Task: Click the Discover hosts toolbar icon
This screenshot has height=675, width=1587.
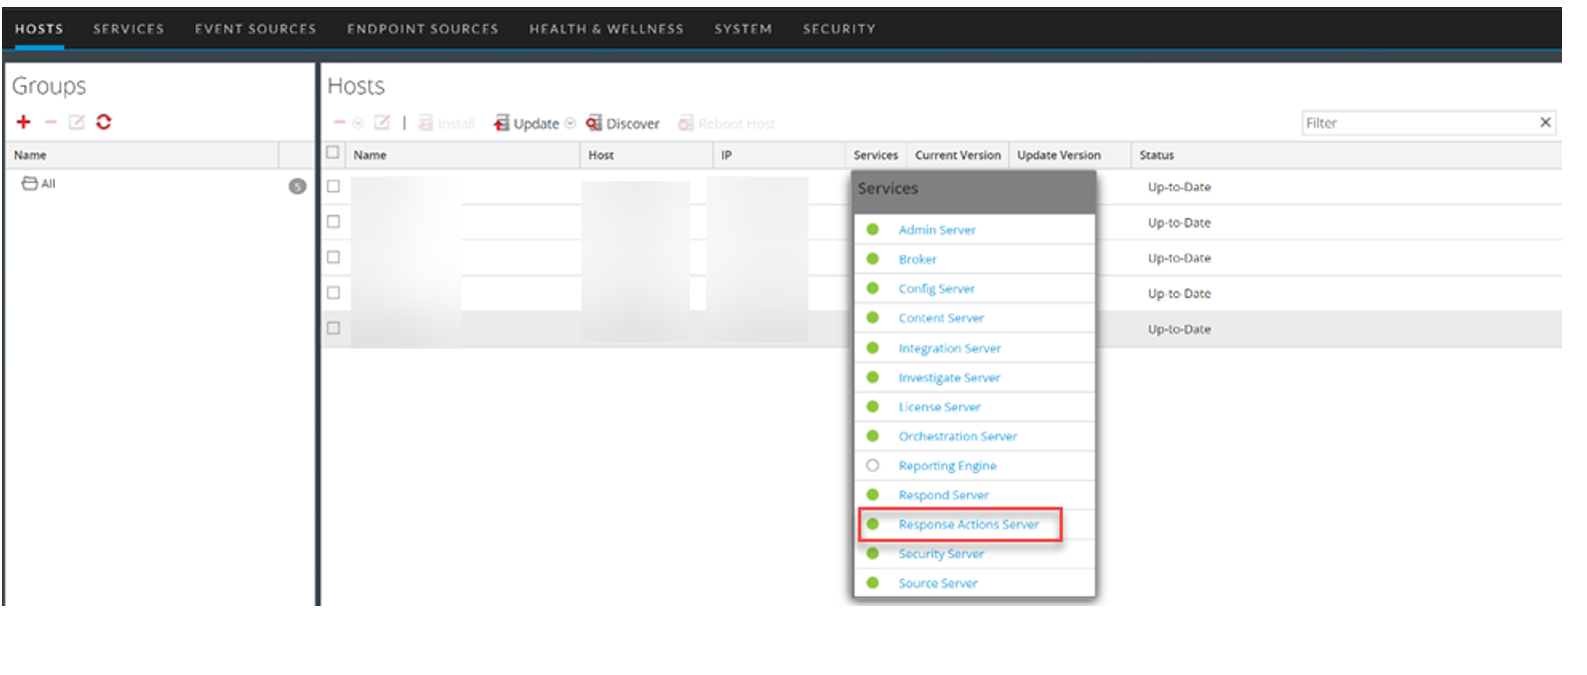Action: (594, 123)
